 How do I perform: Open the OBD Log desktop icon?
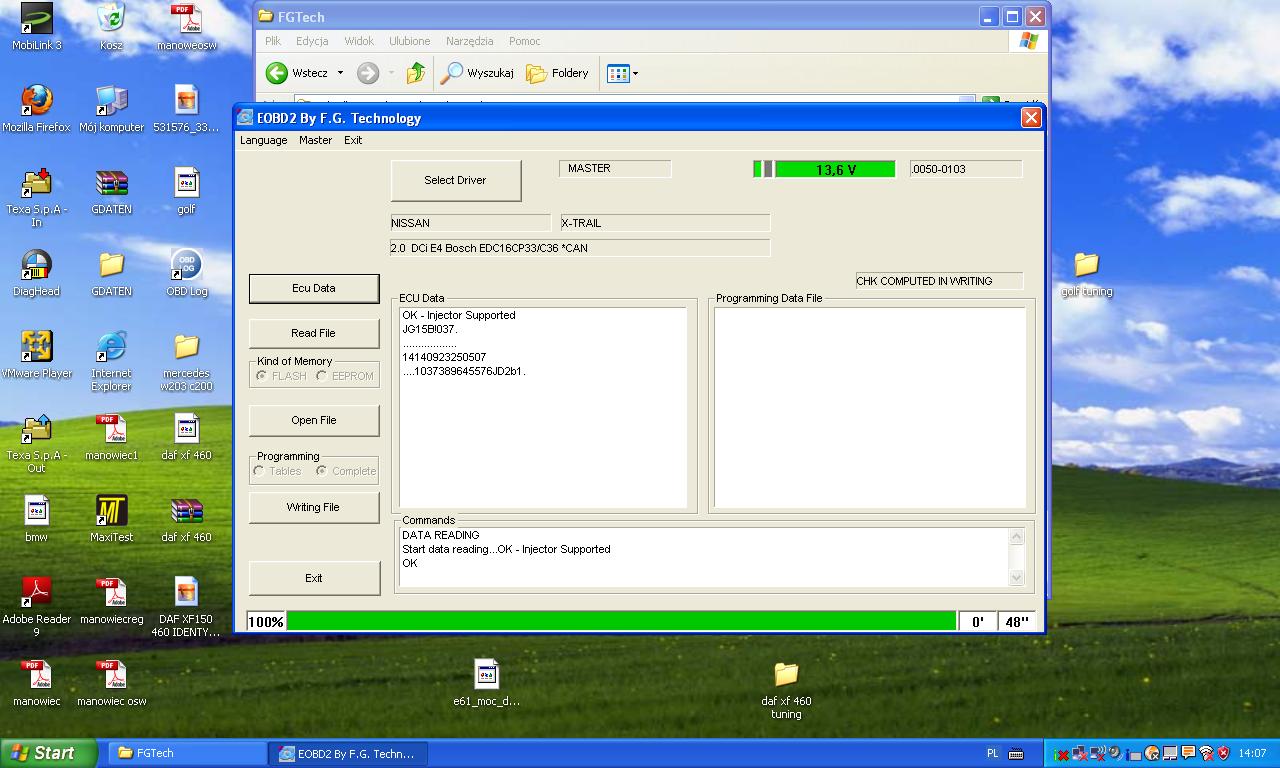186,273
